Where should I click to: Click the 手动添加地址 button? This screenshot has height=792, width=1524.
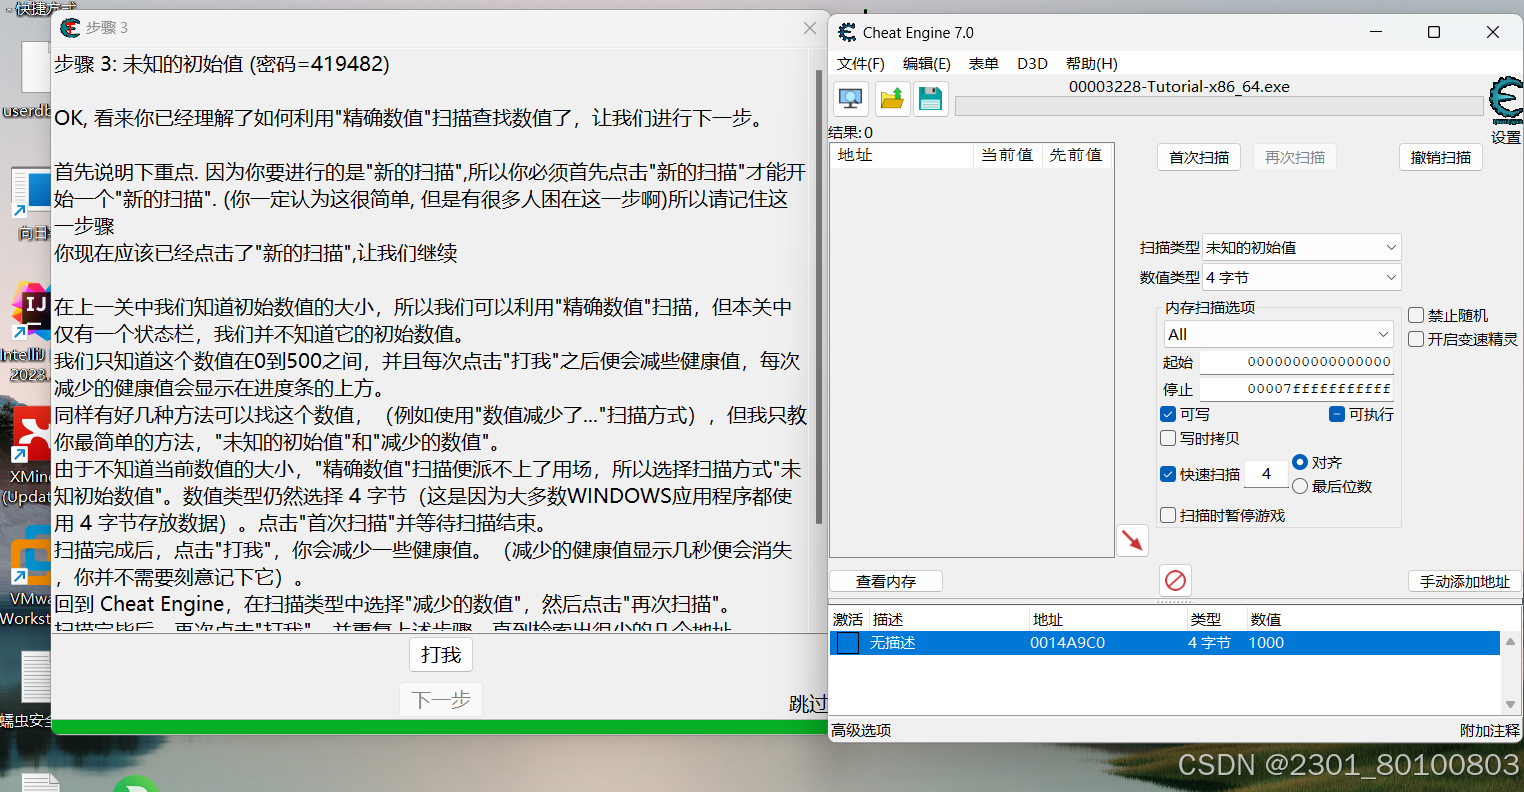[x=1465, y=581]
